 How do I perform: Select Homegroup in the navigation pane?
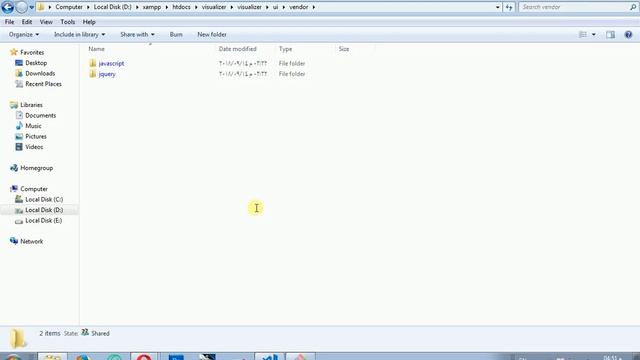36,168
